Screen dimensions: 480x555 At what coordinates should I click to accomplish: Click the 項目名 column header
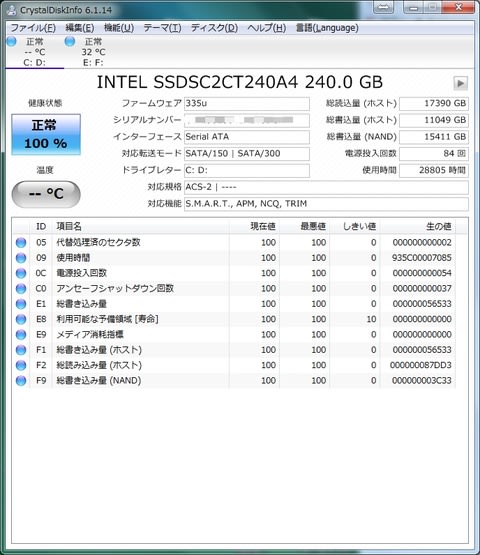click(140, 226)
